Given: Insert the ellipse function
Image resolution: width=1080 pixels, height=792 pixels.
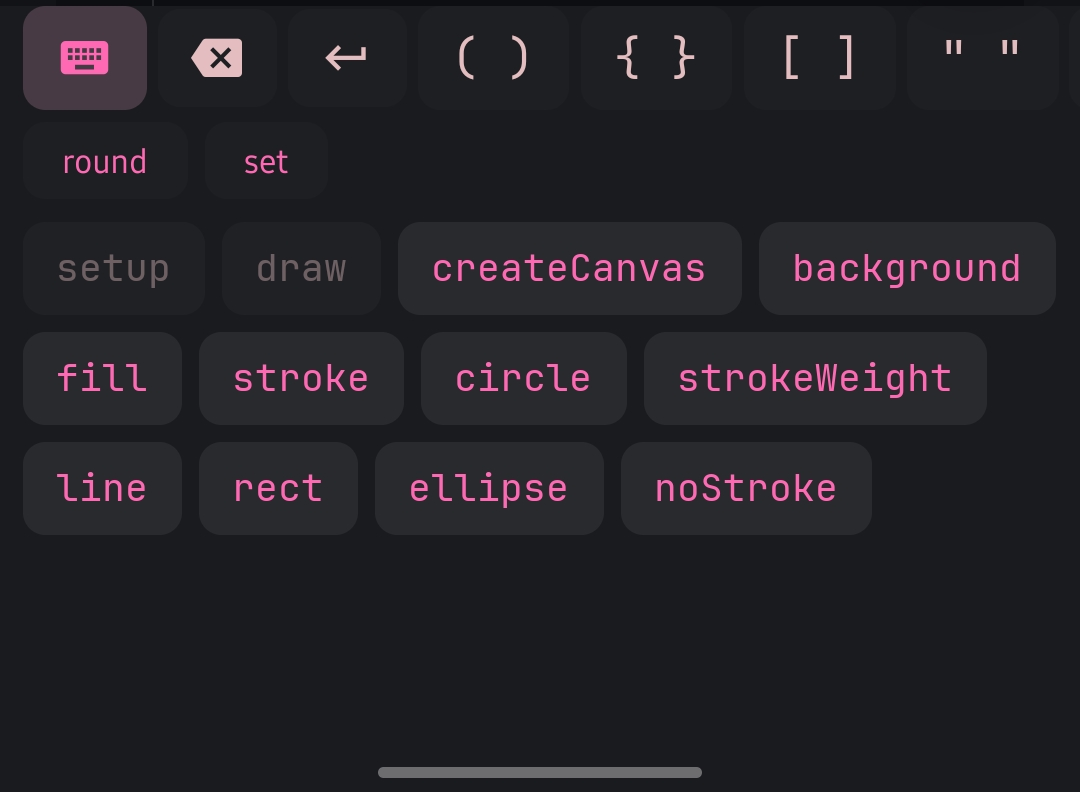Looking at the screenshot, I should click(x=489, y=489).
